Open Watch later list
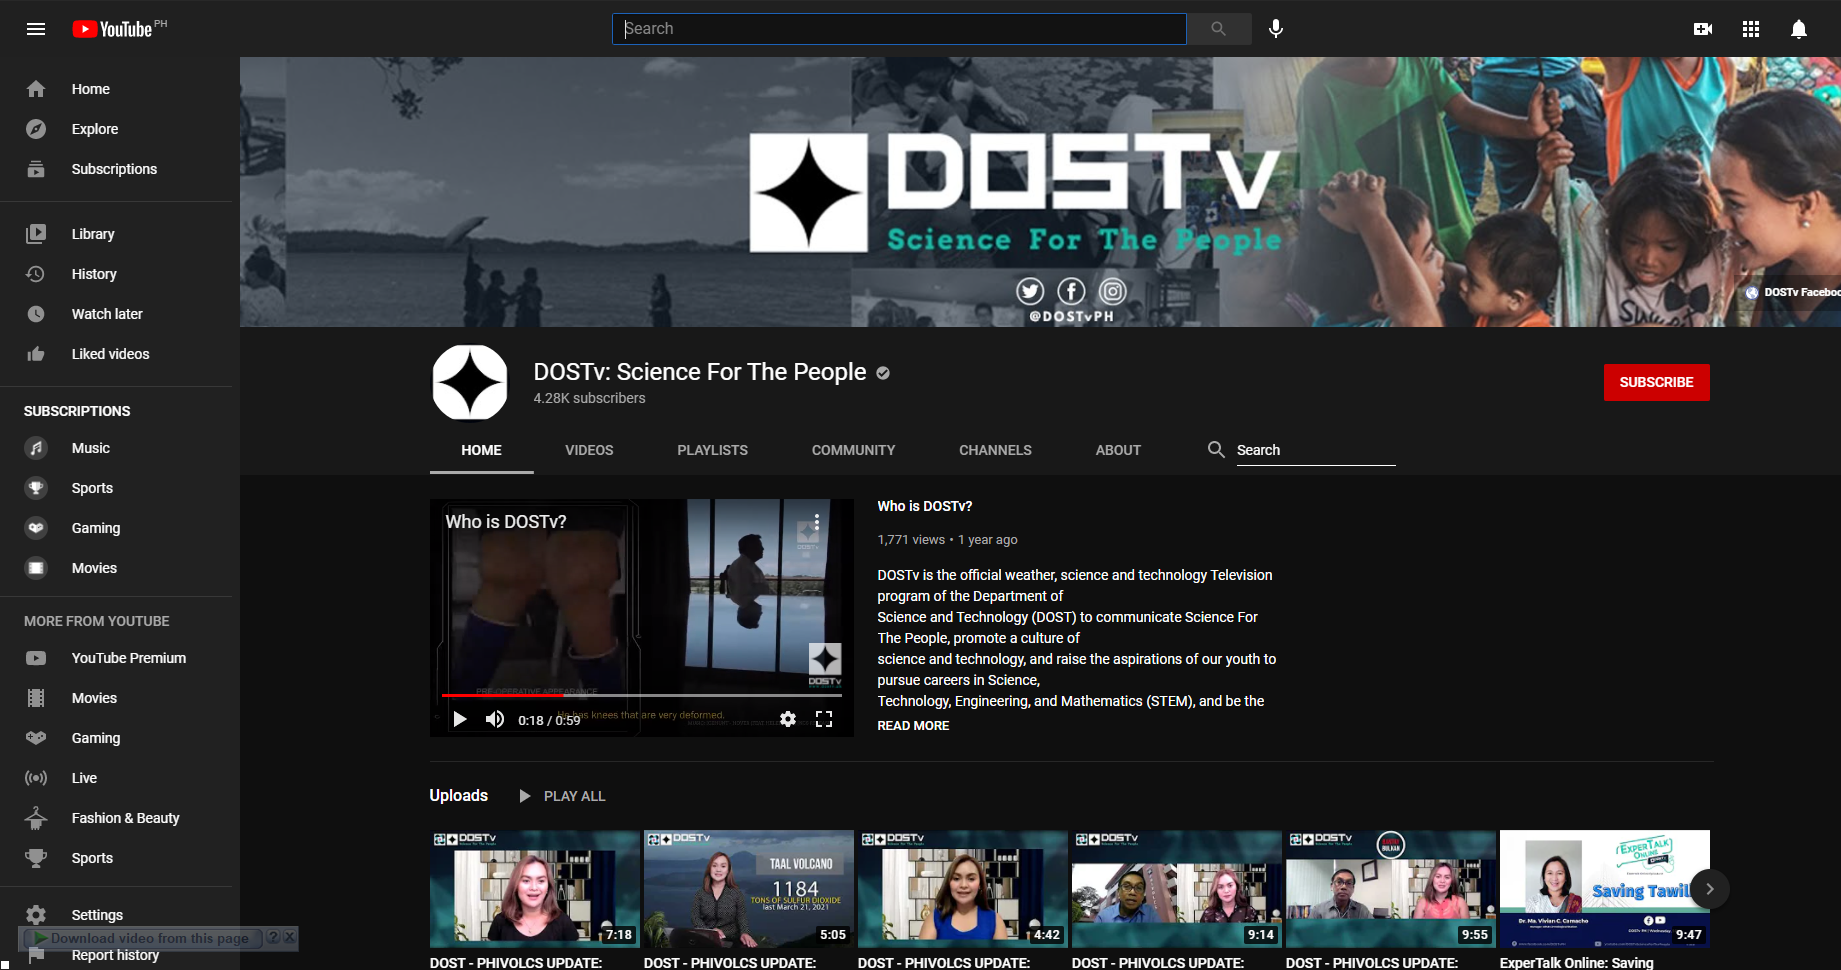The image size is (1841, 970). point(120,314)
